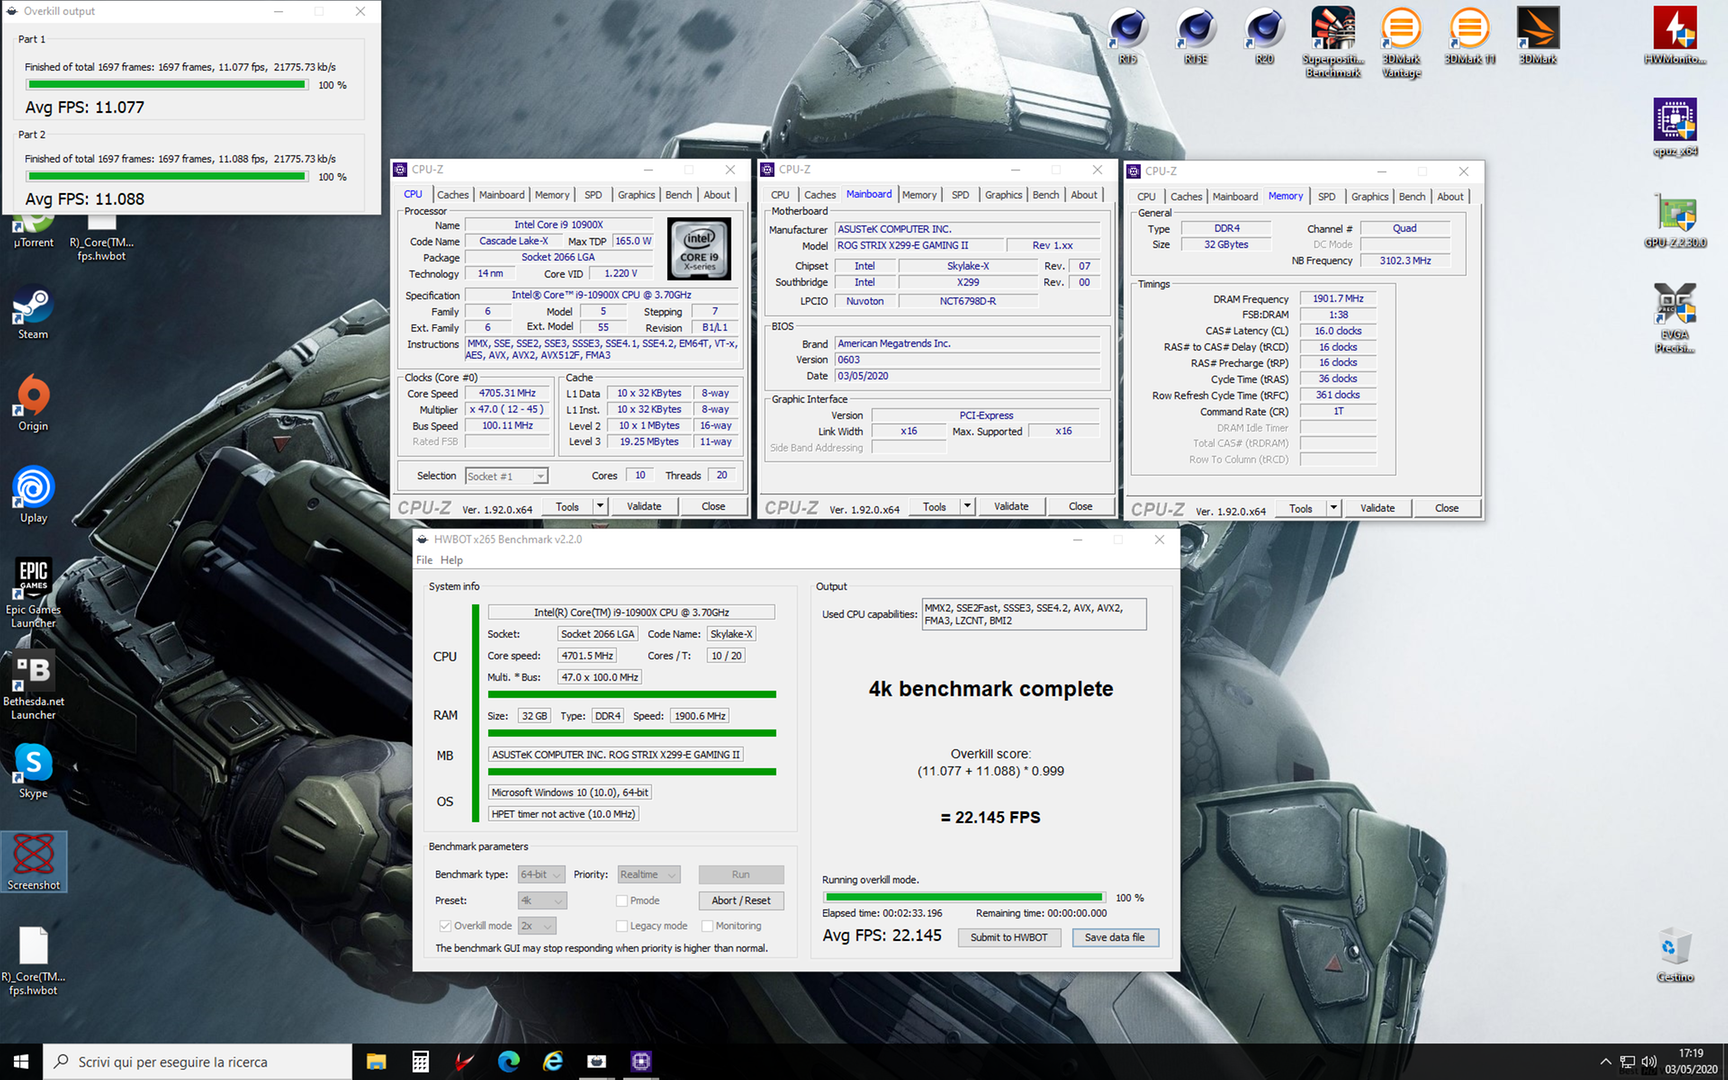Click the CPU-Z taskbar icon
This screenshot has width=1728, height=1080.
click(x=641, y=1061)
